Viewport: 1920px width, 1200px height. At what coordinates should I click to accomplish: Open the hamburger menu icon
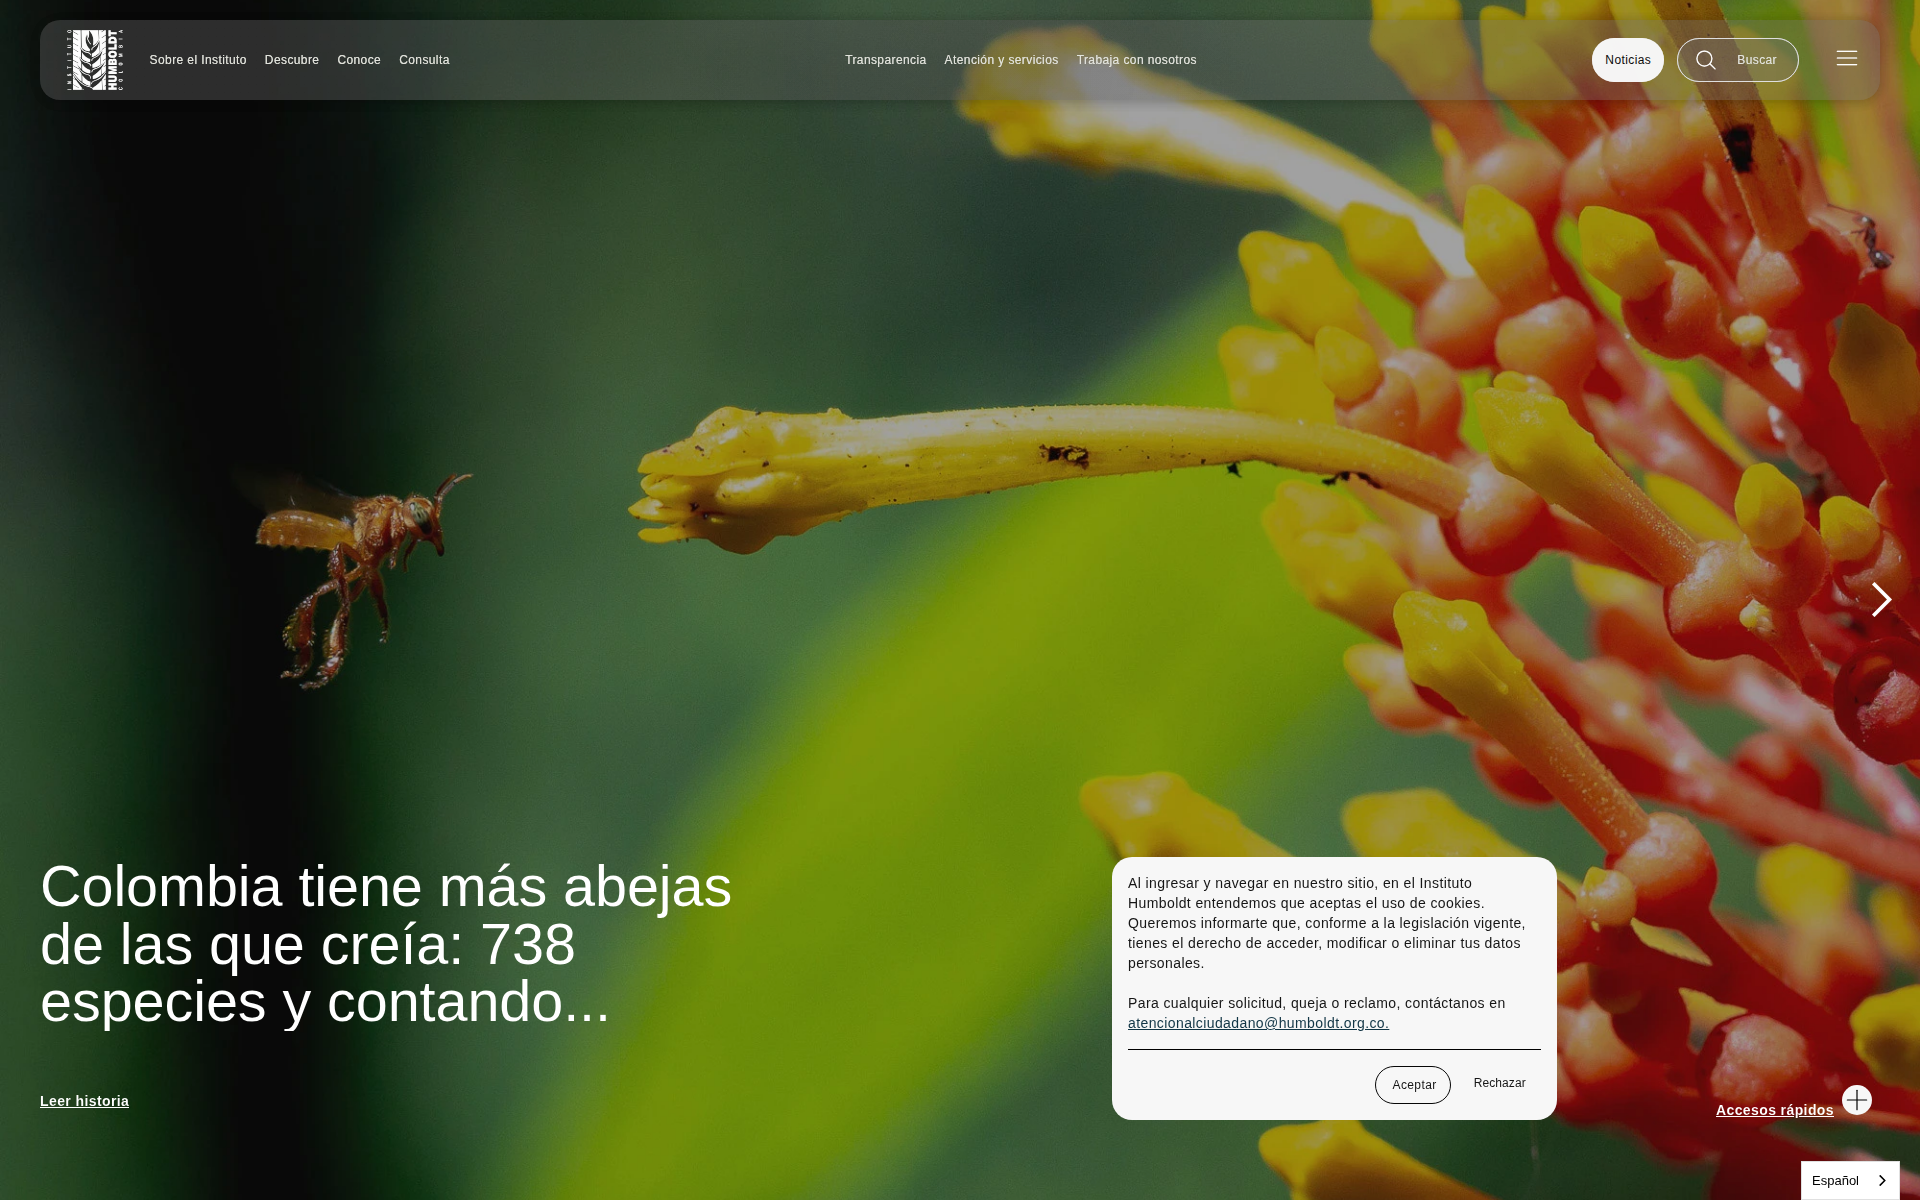coord(1847,59)
